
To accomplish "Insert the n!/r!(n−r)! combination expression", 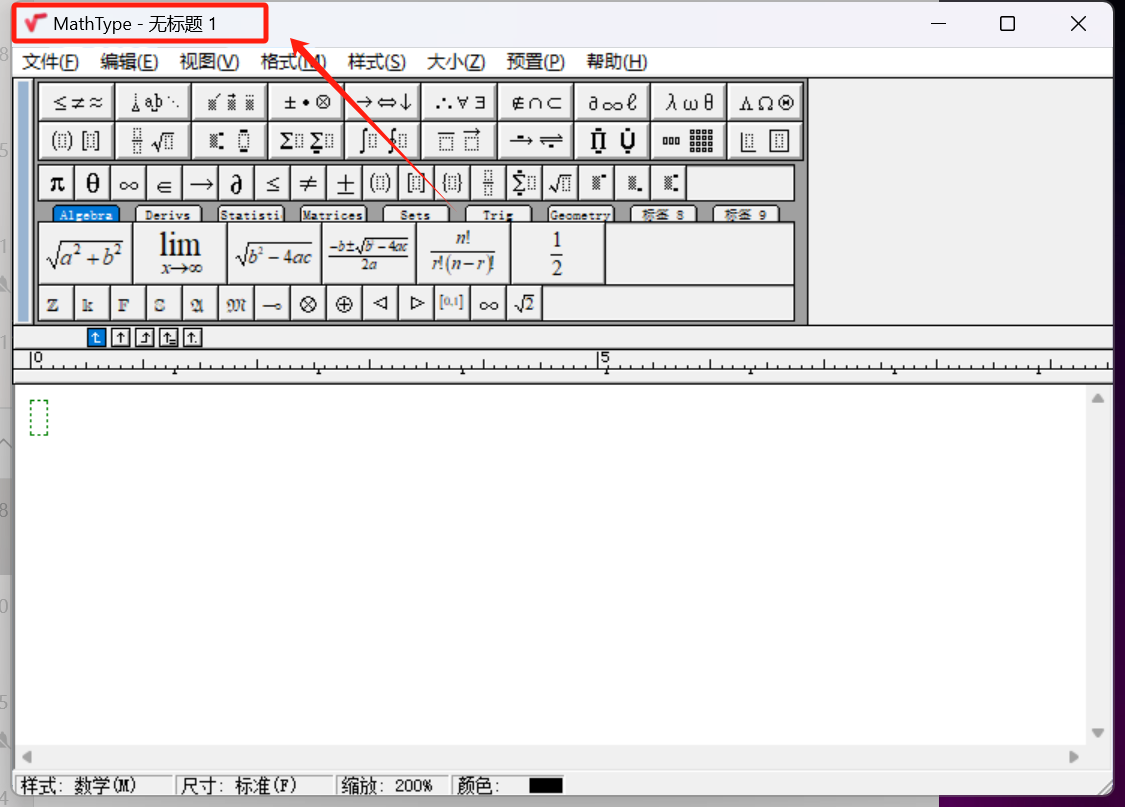I will click(463, 253).
